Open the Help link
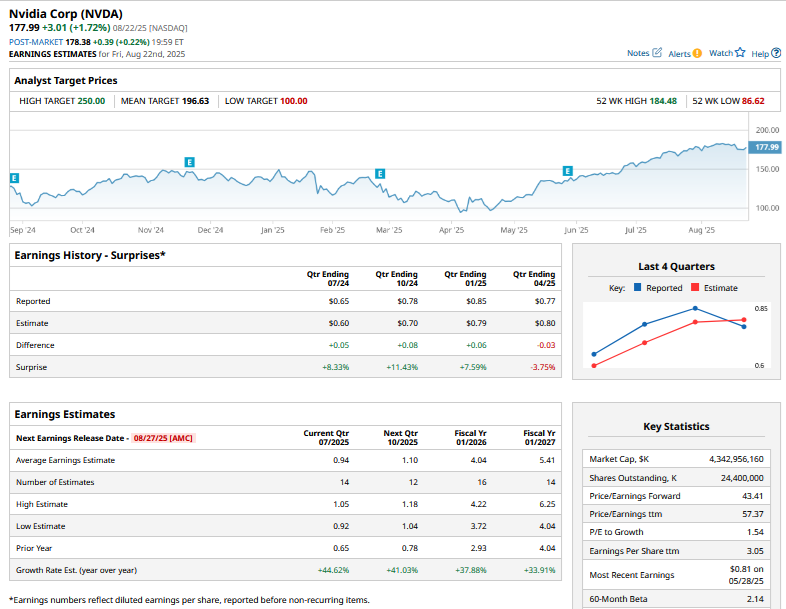 [x=760, y=54]
